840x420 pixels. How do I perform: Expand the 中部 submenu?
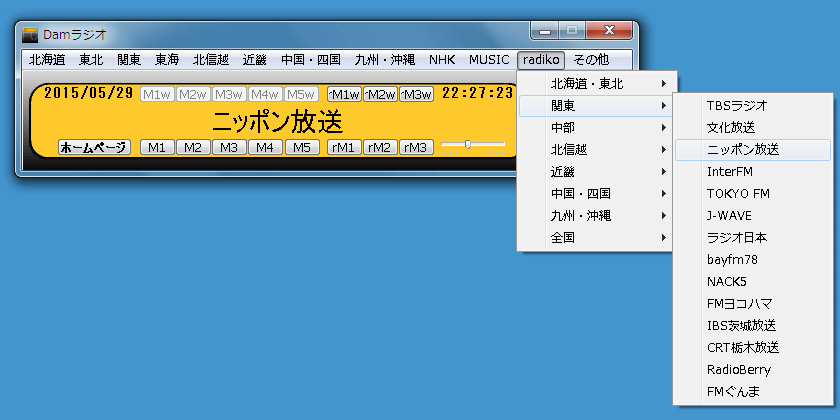click(595, 128)
